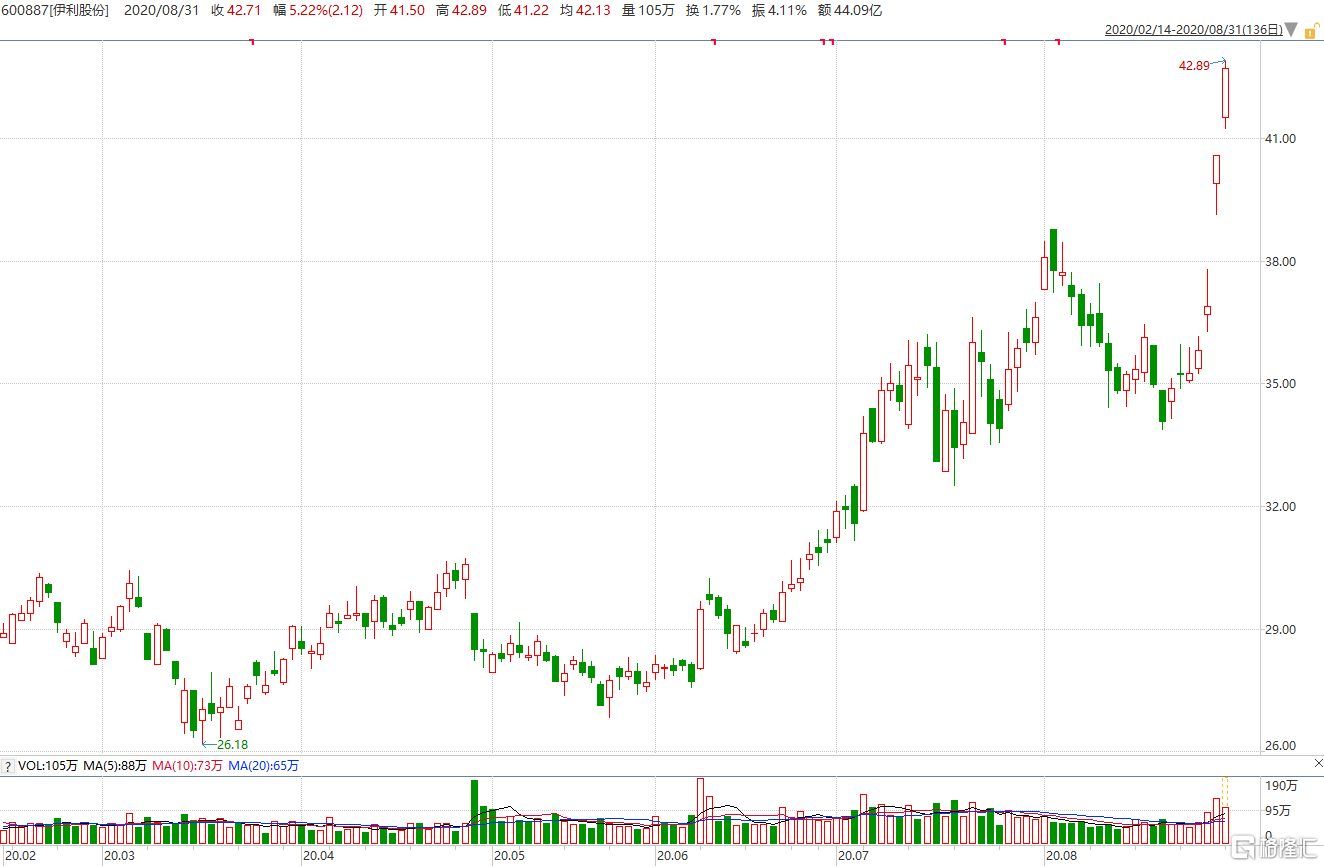
Task: Click the change value 幅 5.22%(2.12)
Action: click(x=318, y=10)
